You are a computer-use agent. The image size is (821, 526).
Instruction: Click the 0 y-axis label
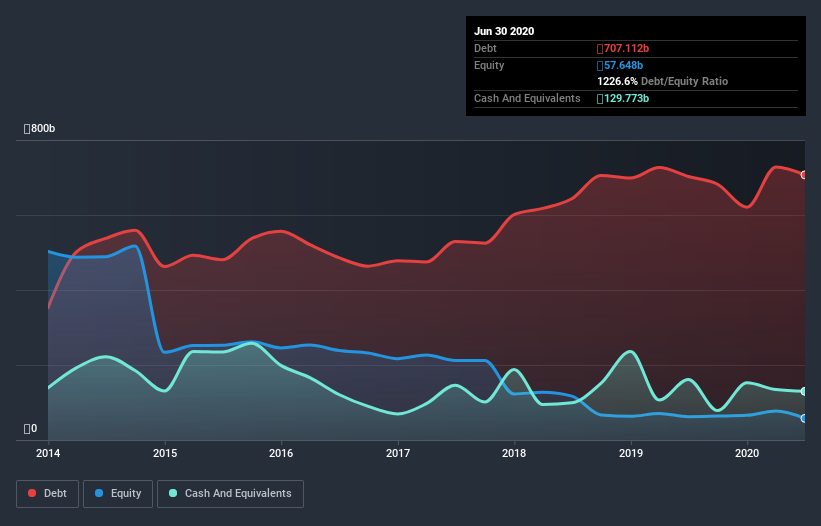click(30, 429)
